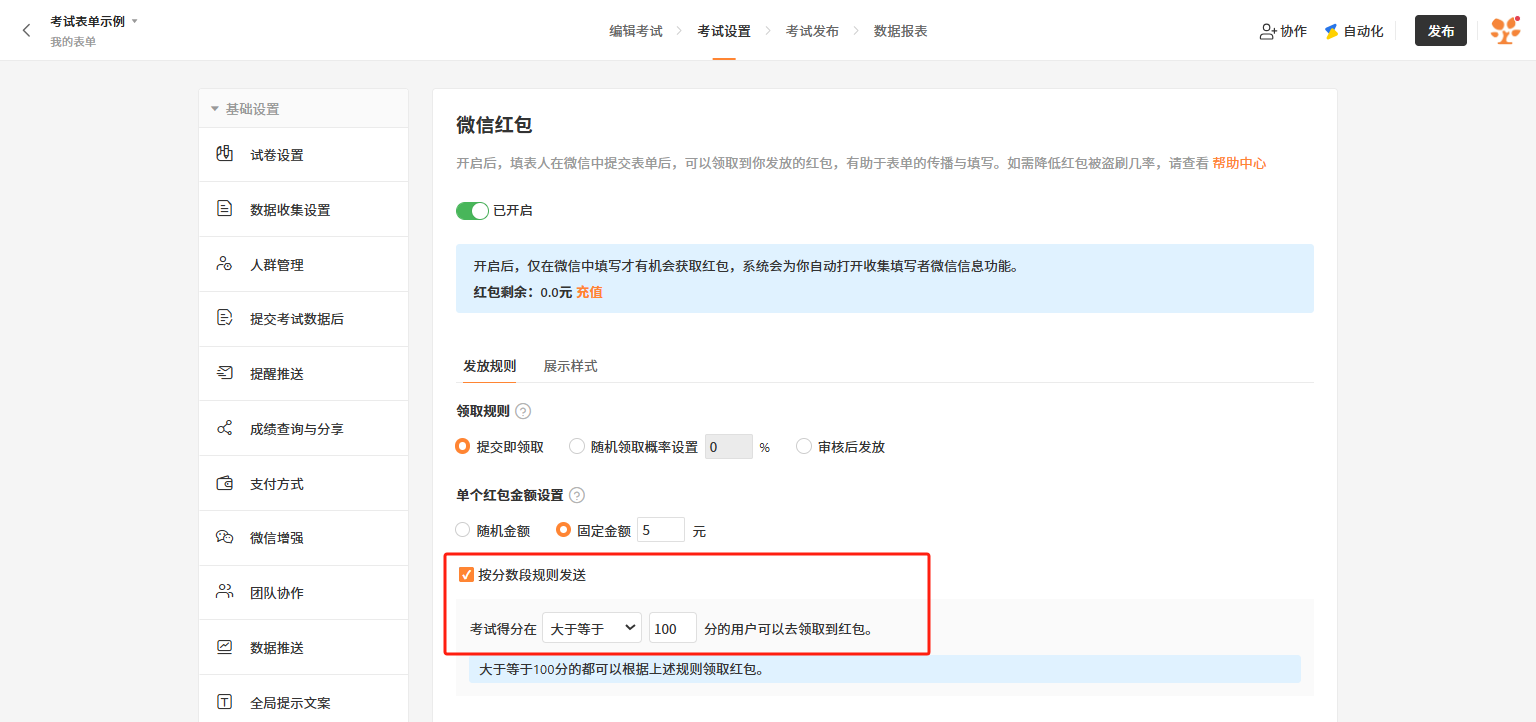
Task: Click the 成绩查询与分享 share icon
Action: (225, 428)
